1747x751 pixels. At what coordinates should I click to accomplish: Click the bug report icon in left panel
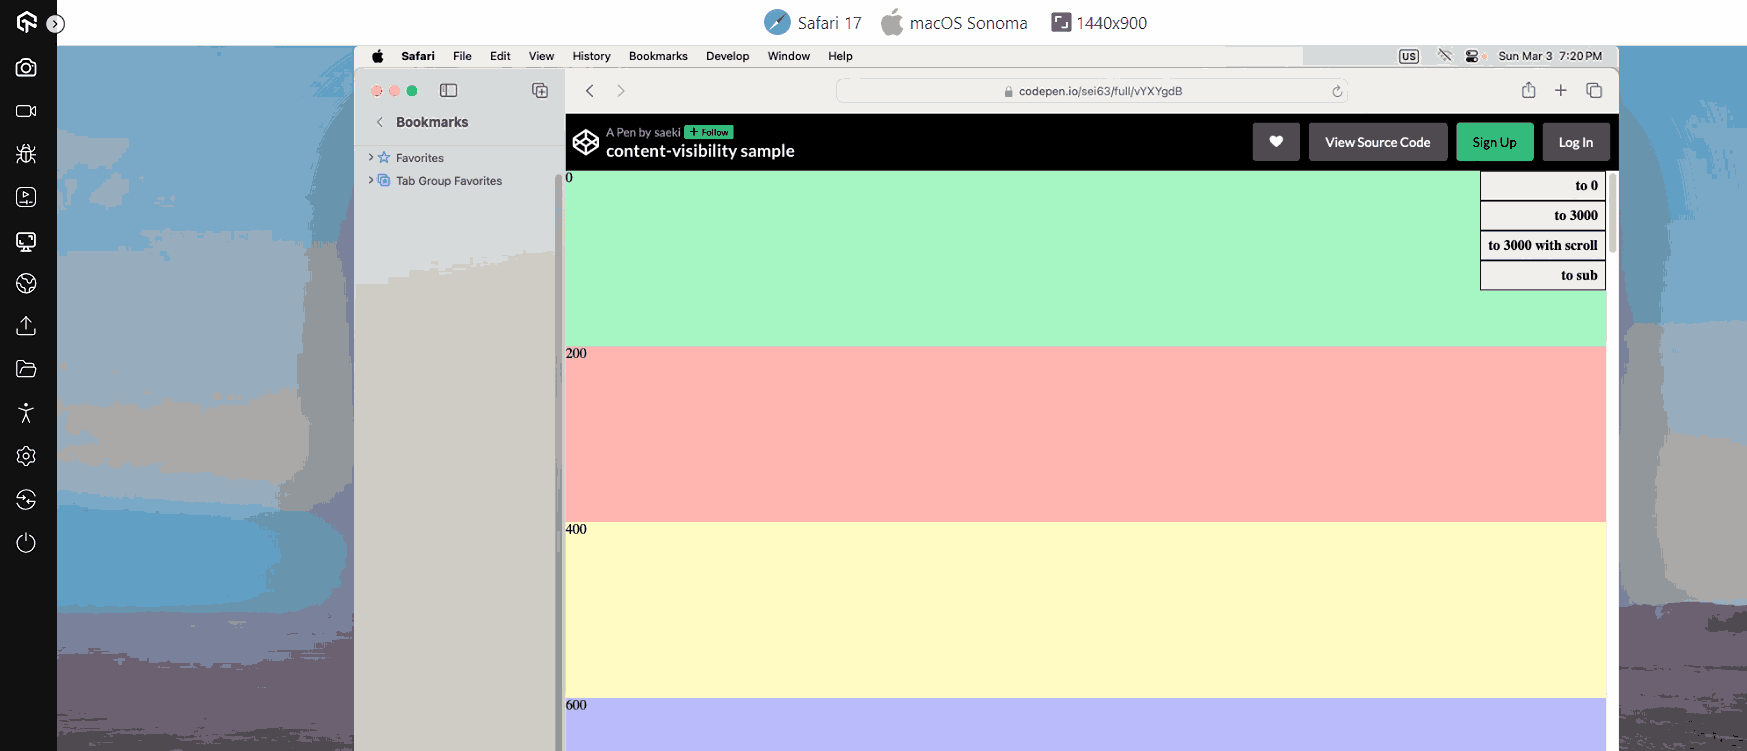point(27,154)
